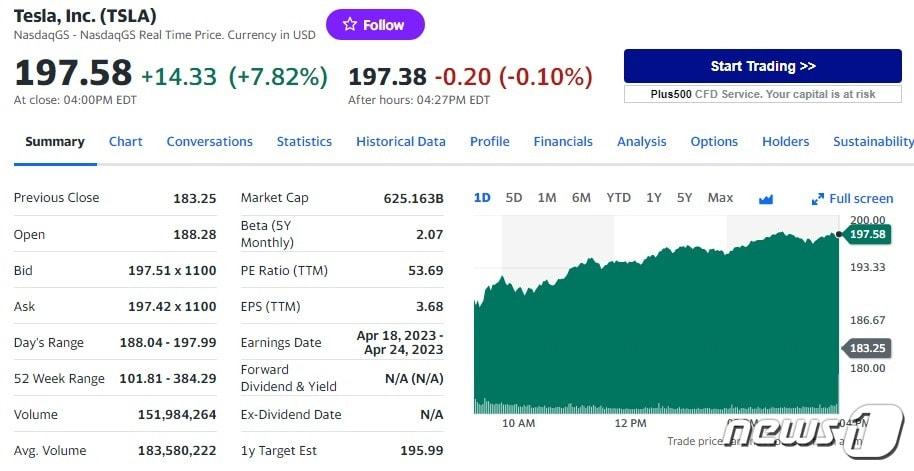Viewport: 914px width, 471px height.
Task: Click the 197.58 current price marker
Action: click(x=866, y=234)
